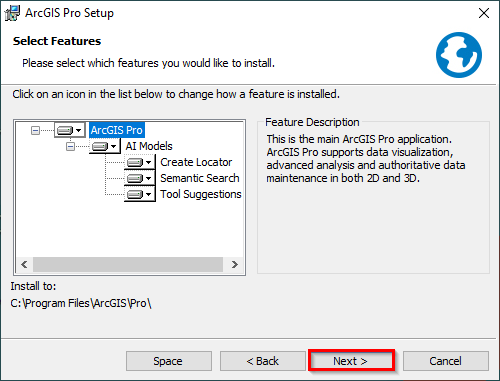Click the setup installer icon in title bar
This screenshot has height=381, width=500.
(12, 13)
